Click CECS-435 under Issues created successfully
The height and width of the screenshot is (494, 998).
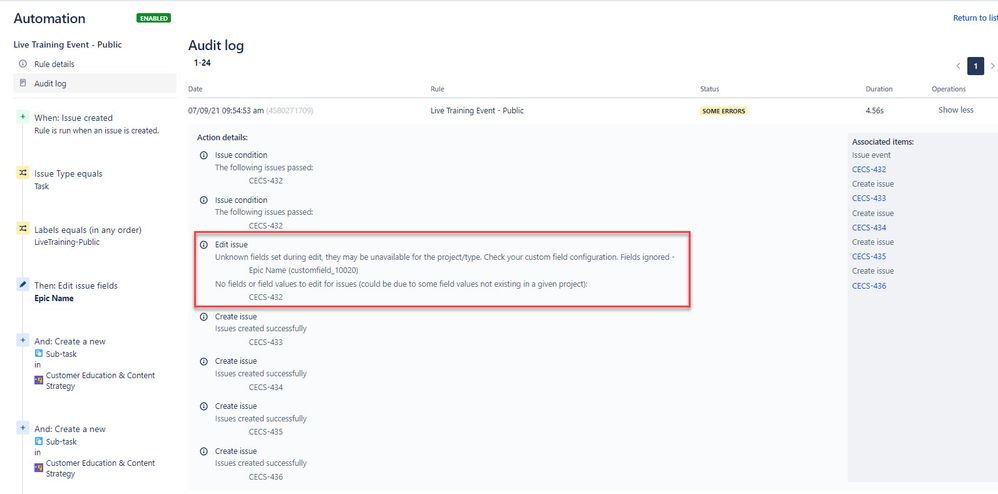265,432
